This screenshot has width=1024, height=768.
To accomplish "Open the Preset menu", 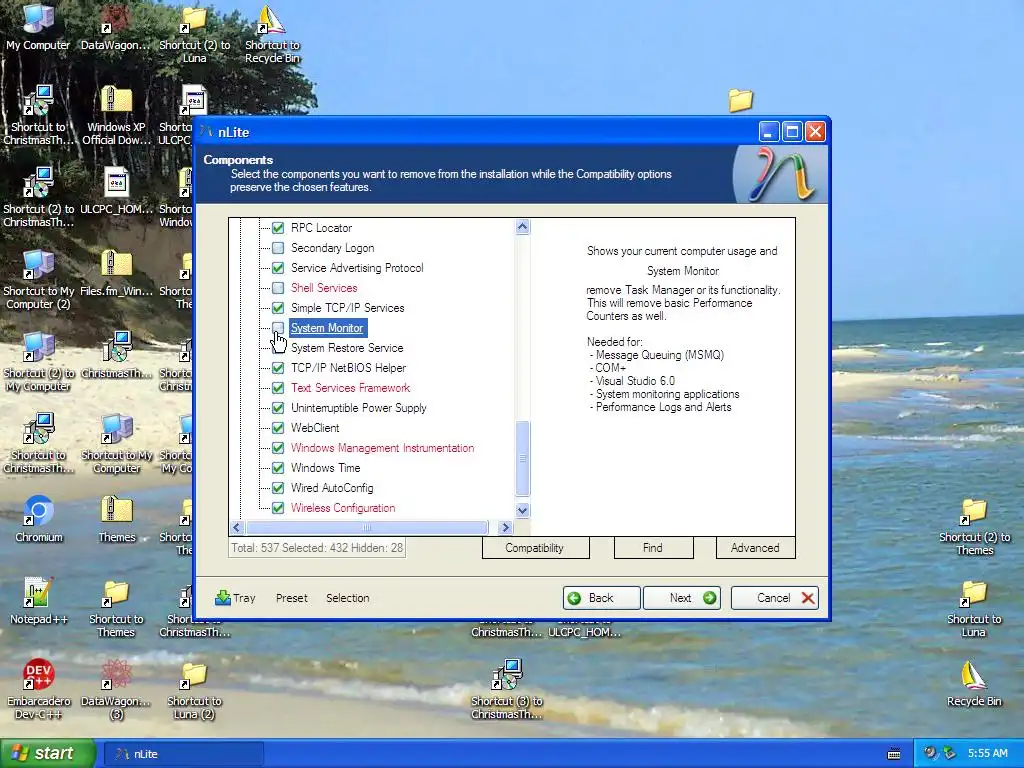I will (291, 598).
